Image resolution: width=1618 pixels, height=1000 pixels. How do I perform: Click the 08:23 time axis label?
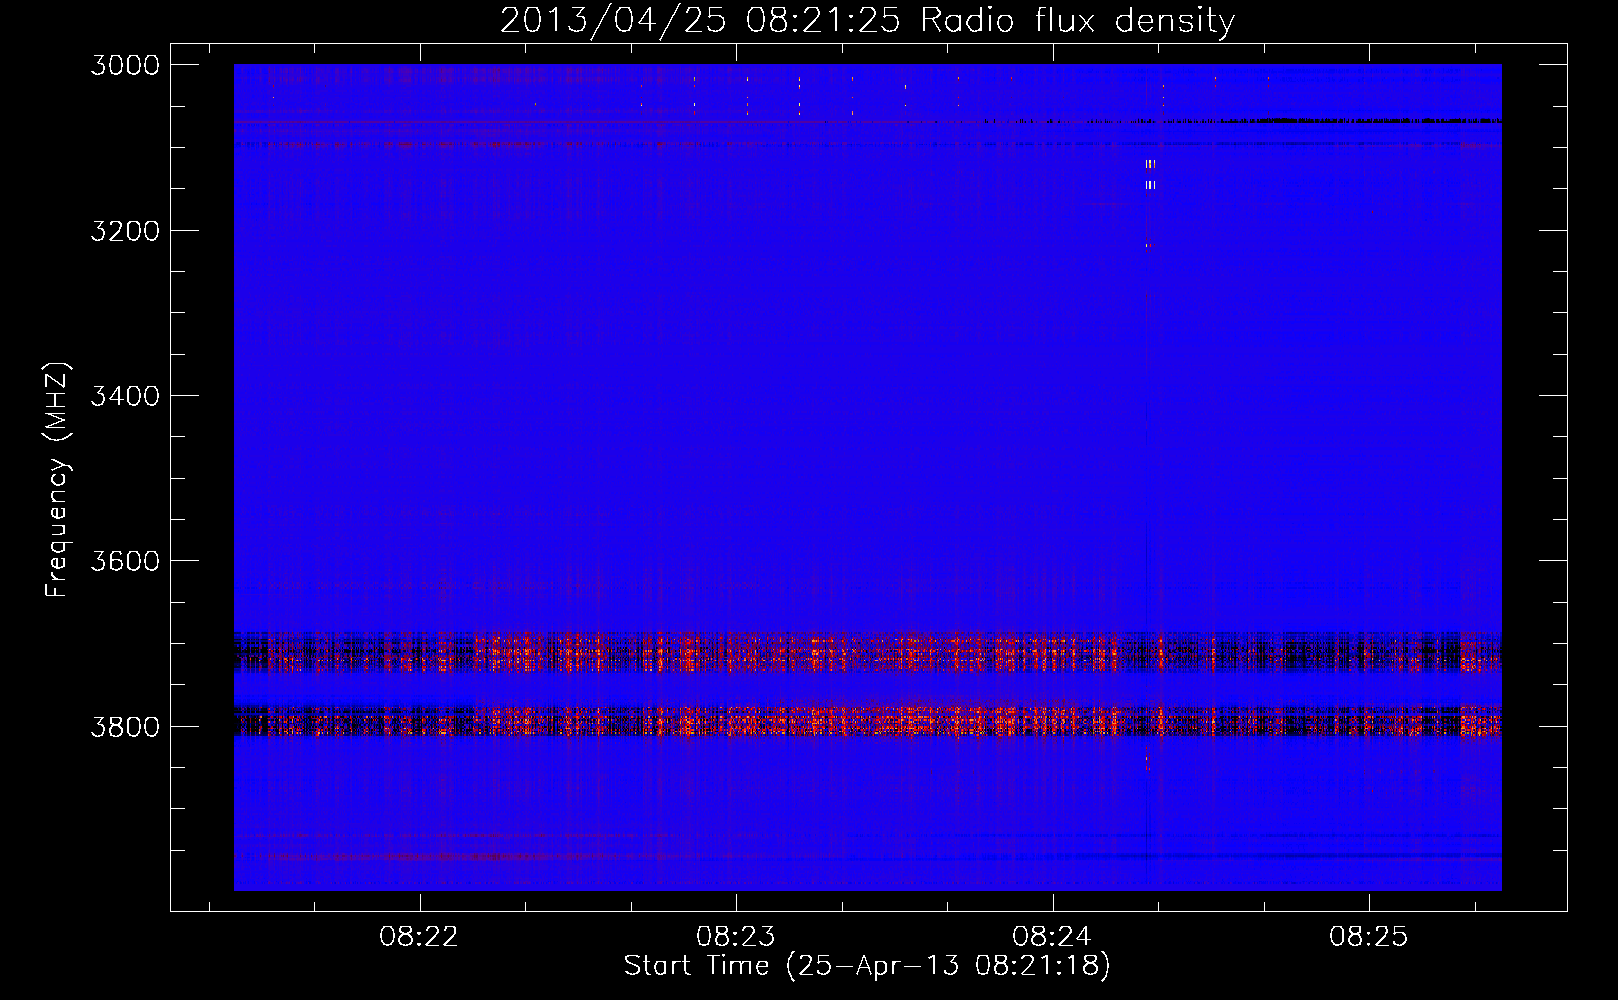point(736,936)
